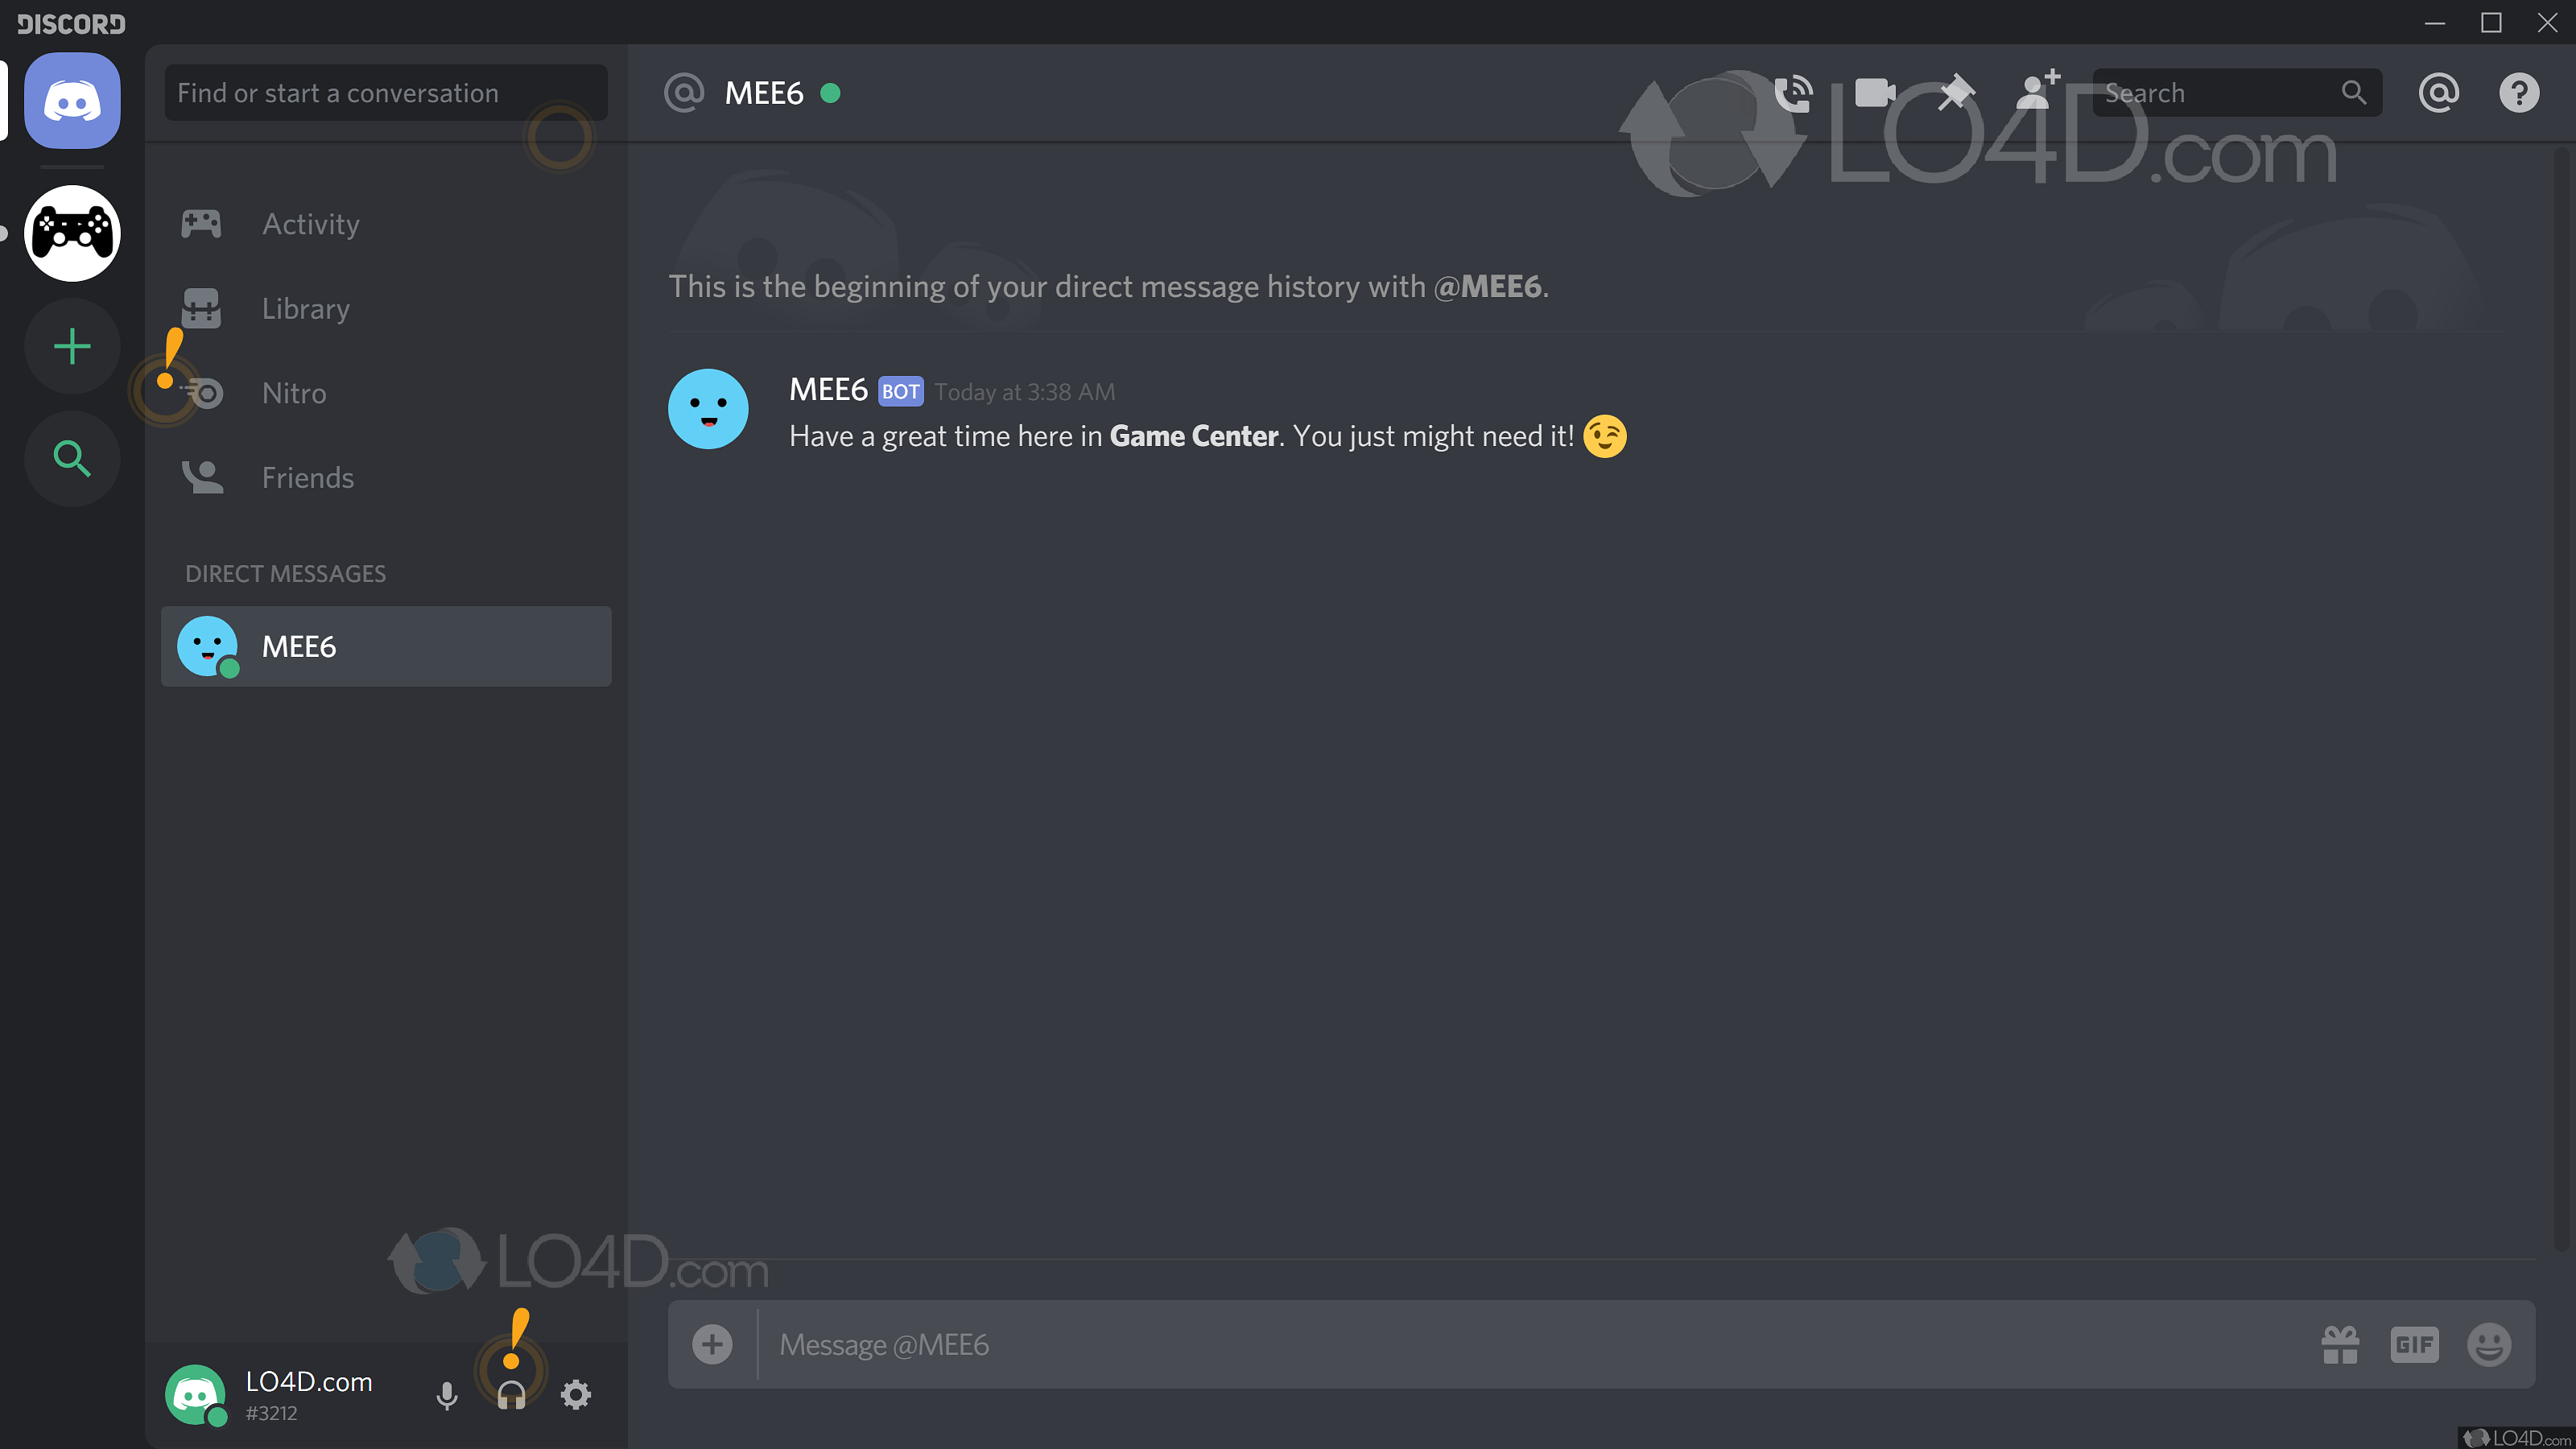Image resolution: width=2576 pixels, height=1449 pixels.
Task: Toggle deafen headphones button
Action: tap(511, 1396)
